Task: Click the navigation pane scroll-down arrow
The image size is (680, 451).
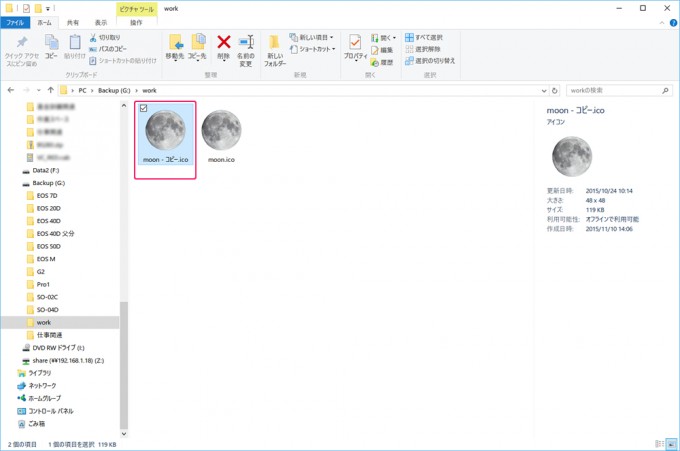Action: (x=124, y=433)
